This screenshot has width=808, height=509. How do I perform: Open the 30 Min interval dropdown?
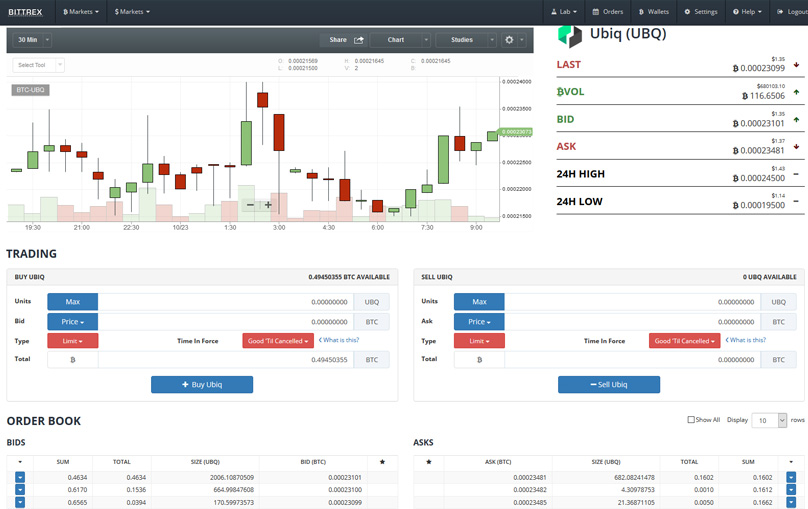pos(32,40)
